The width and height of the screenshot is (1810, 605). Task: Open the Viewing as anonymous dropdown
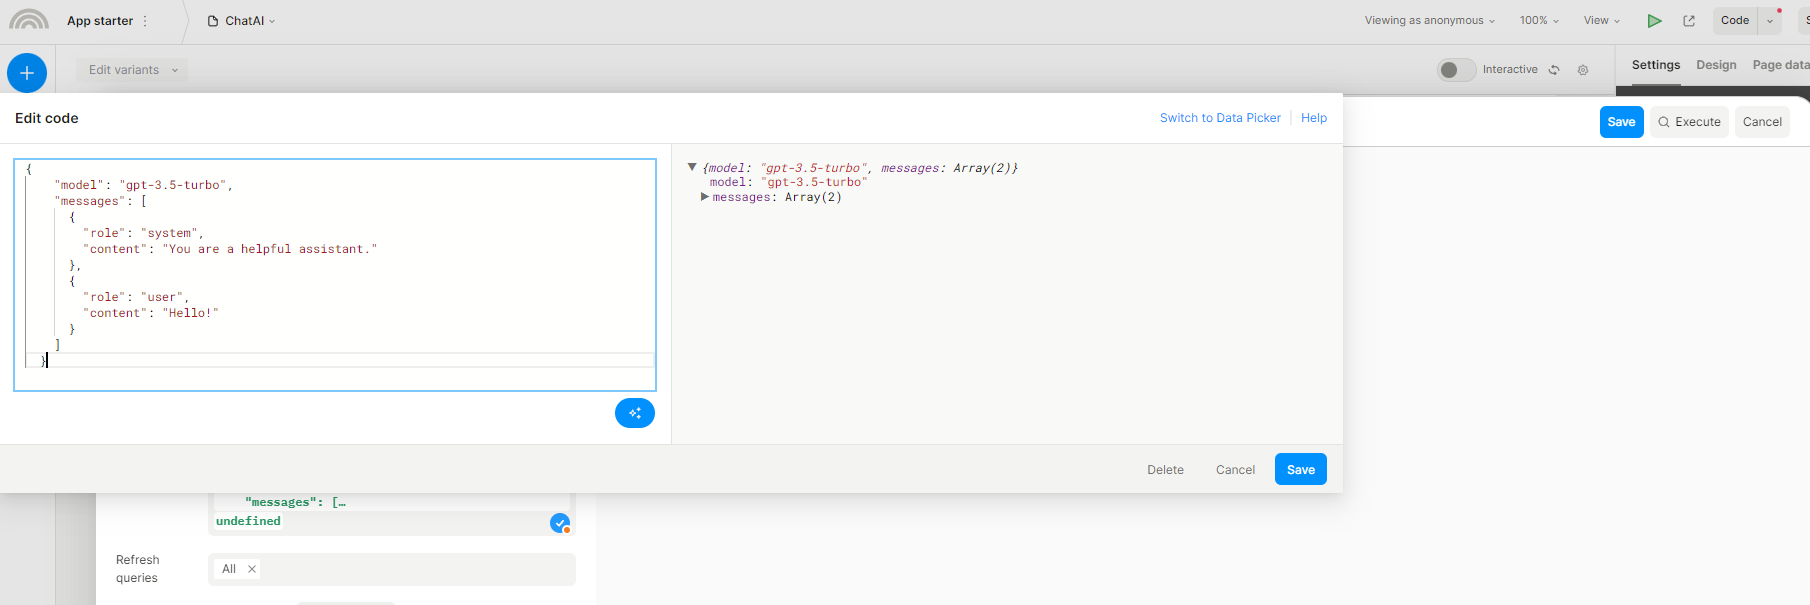pyautogui.click(x=1429, y=21)
